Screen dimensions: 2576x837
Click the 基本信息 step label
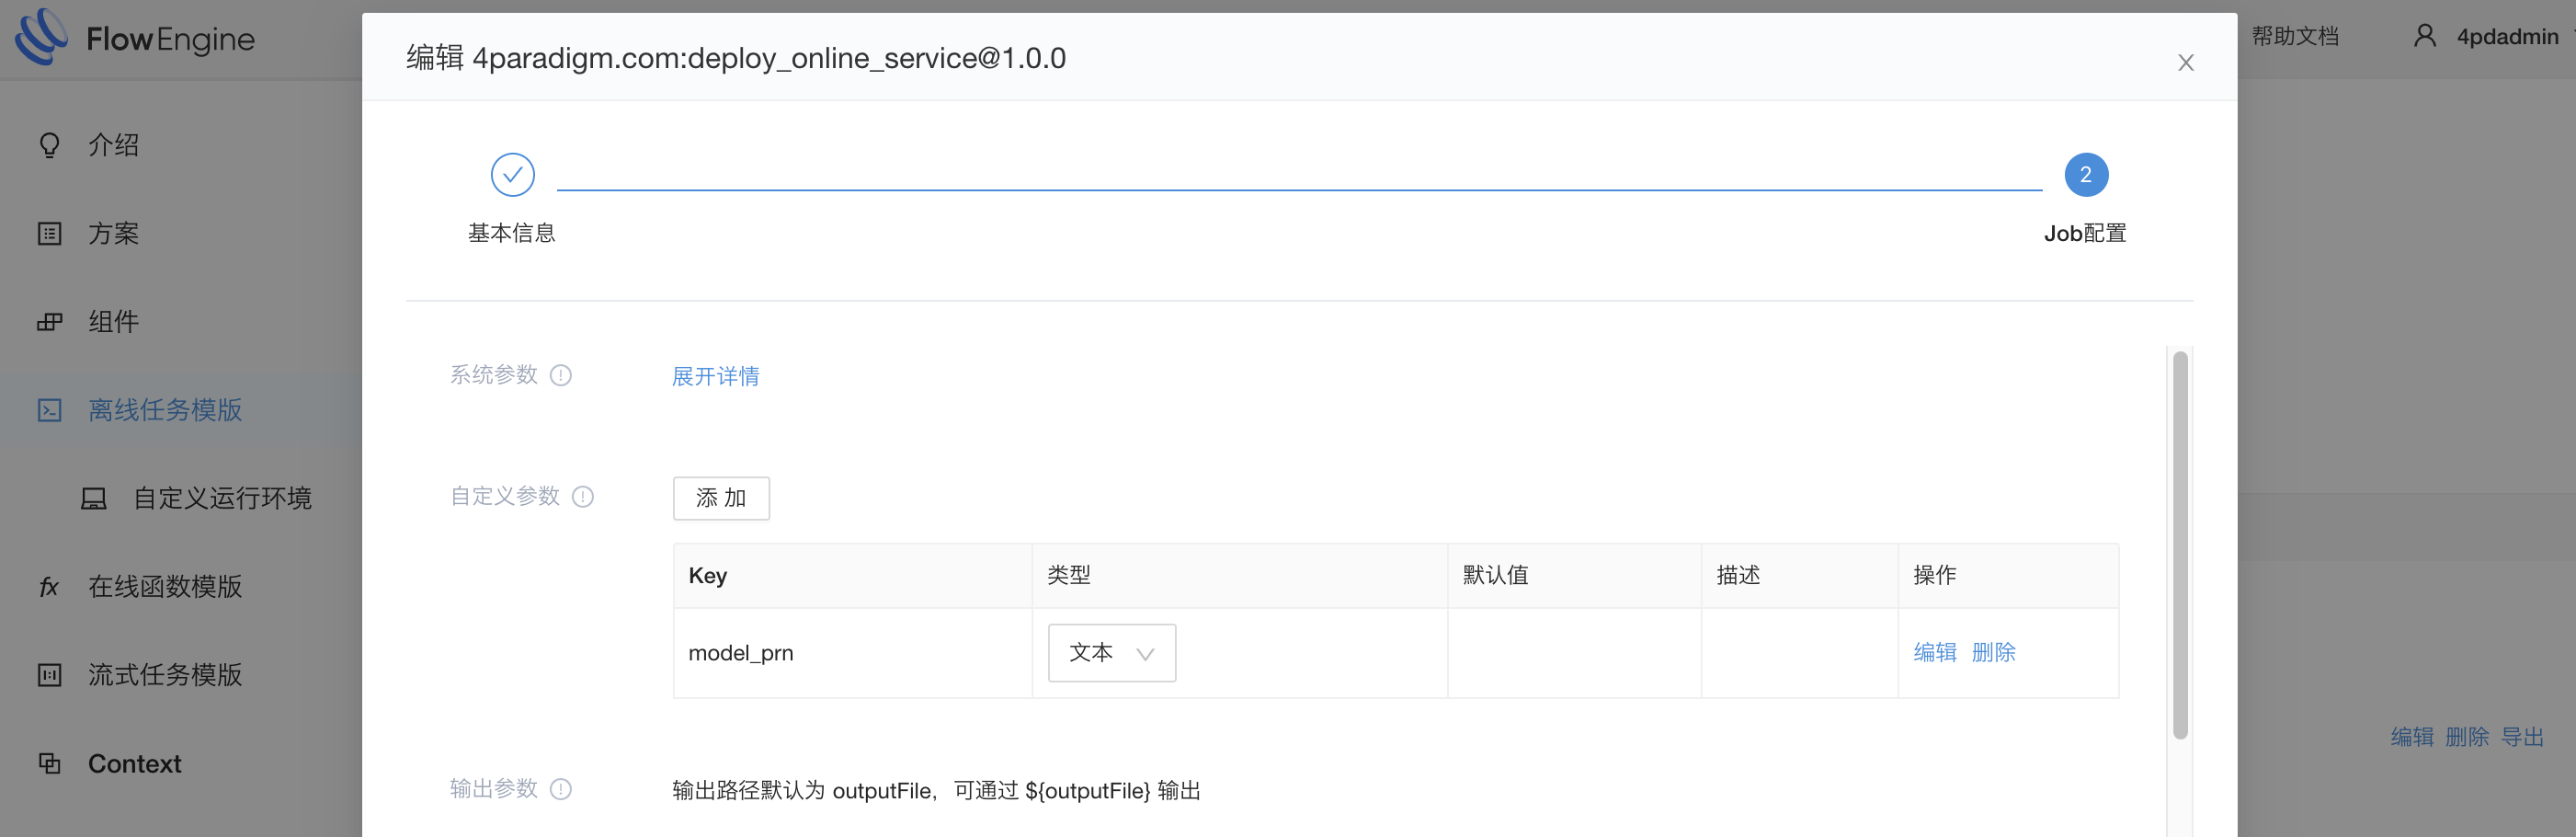tap(511, 233)
